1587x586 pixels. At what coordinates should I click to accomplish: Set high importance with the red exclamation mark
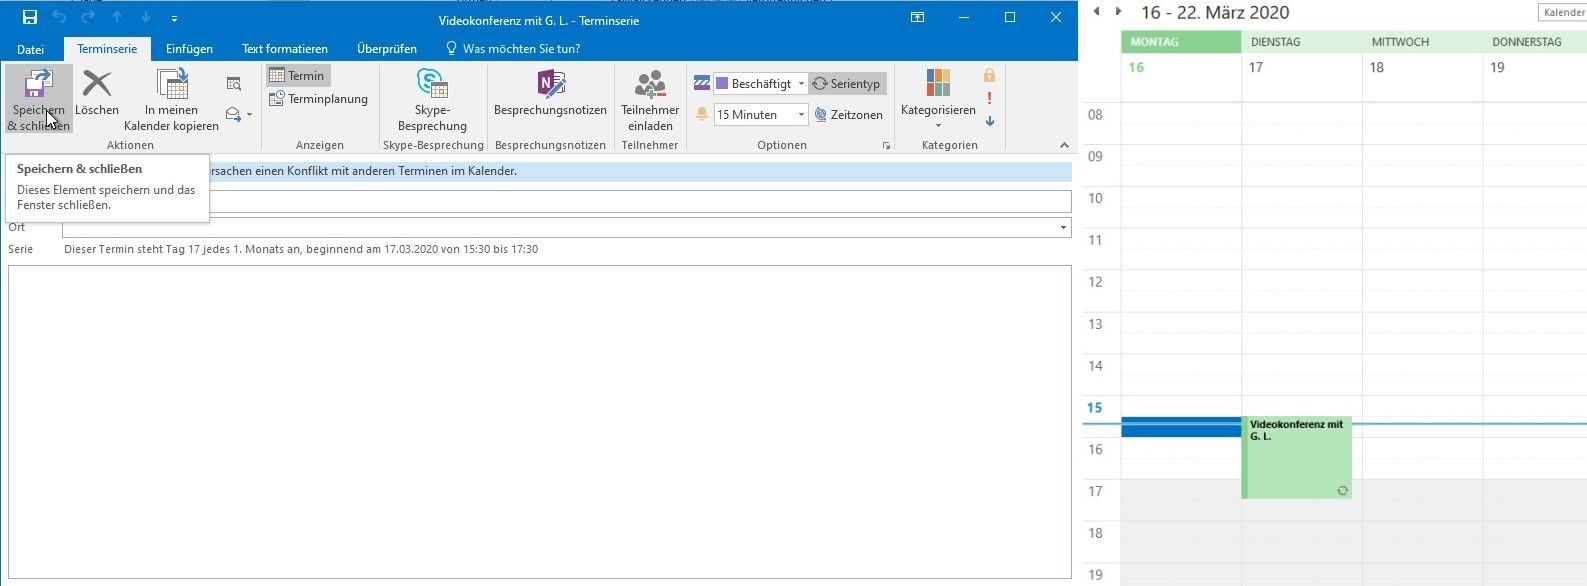[989, 98]
